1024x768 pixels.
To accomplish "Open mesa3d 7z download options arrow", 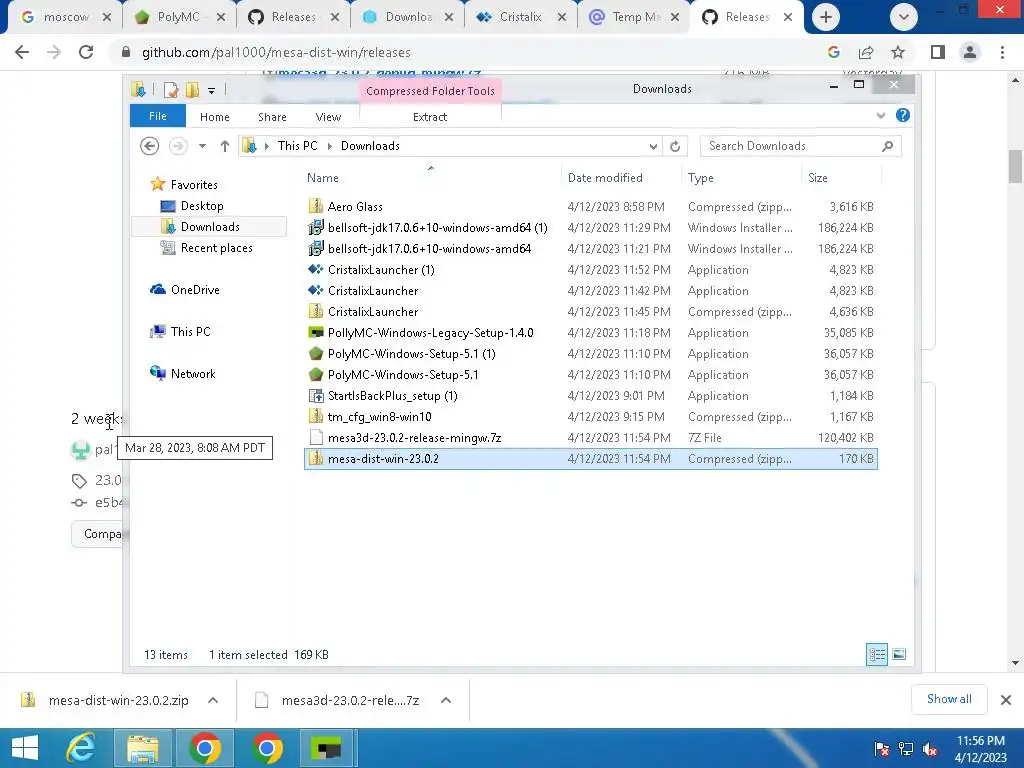I will click(x=446, y=700).
